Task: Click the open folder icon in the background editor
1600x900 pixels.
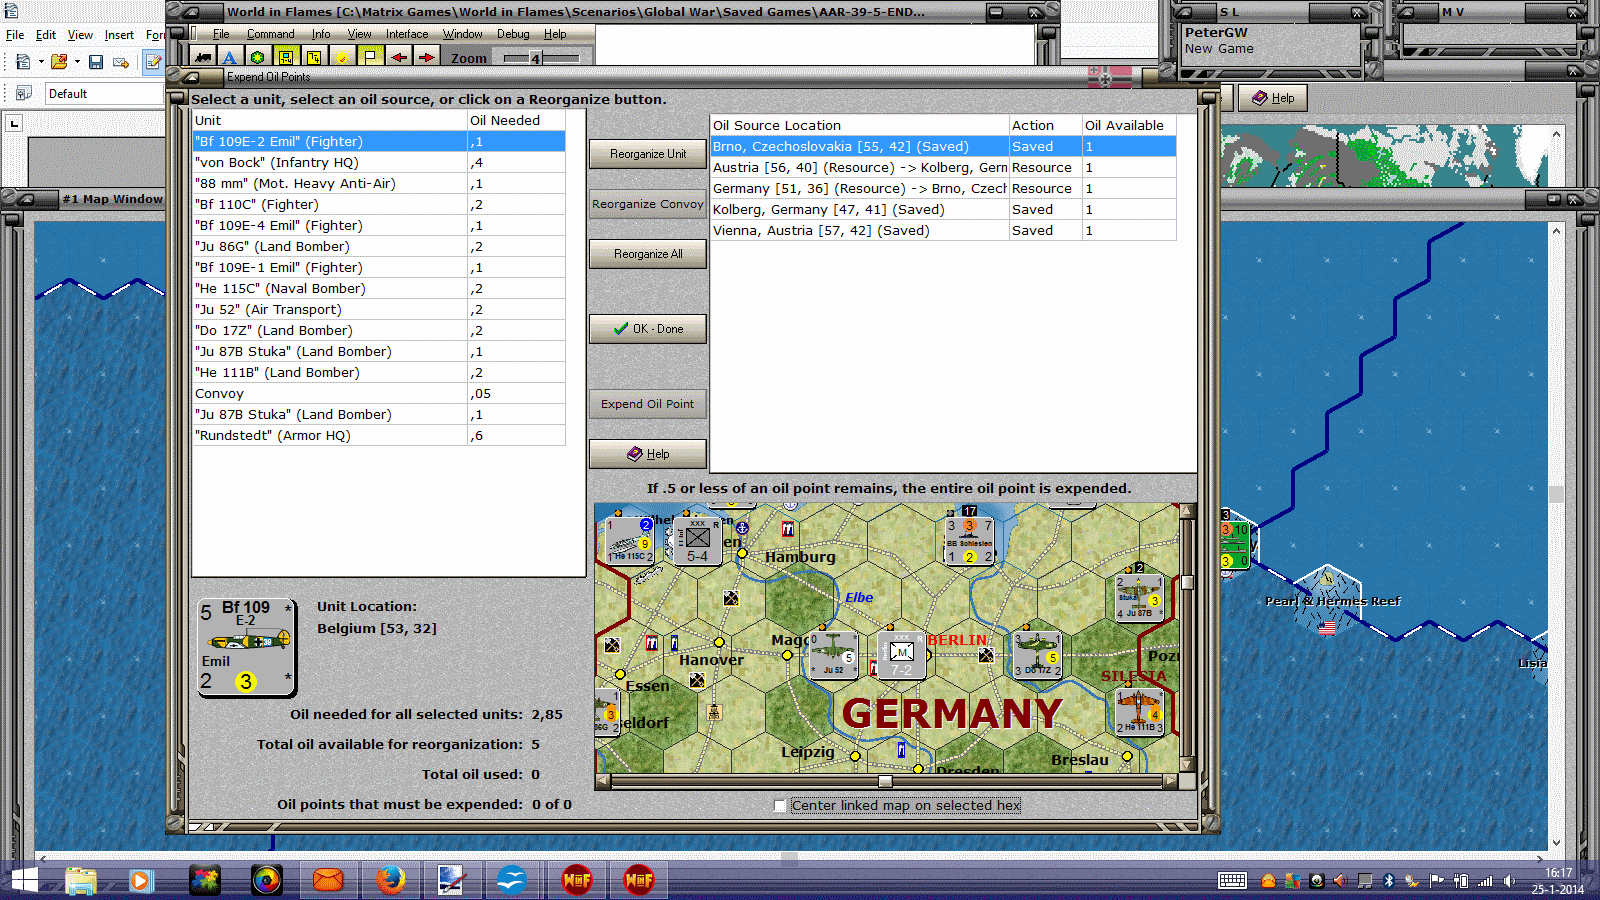Action: 59,62
